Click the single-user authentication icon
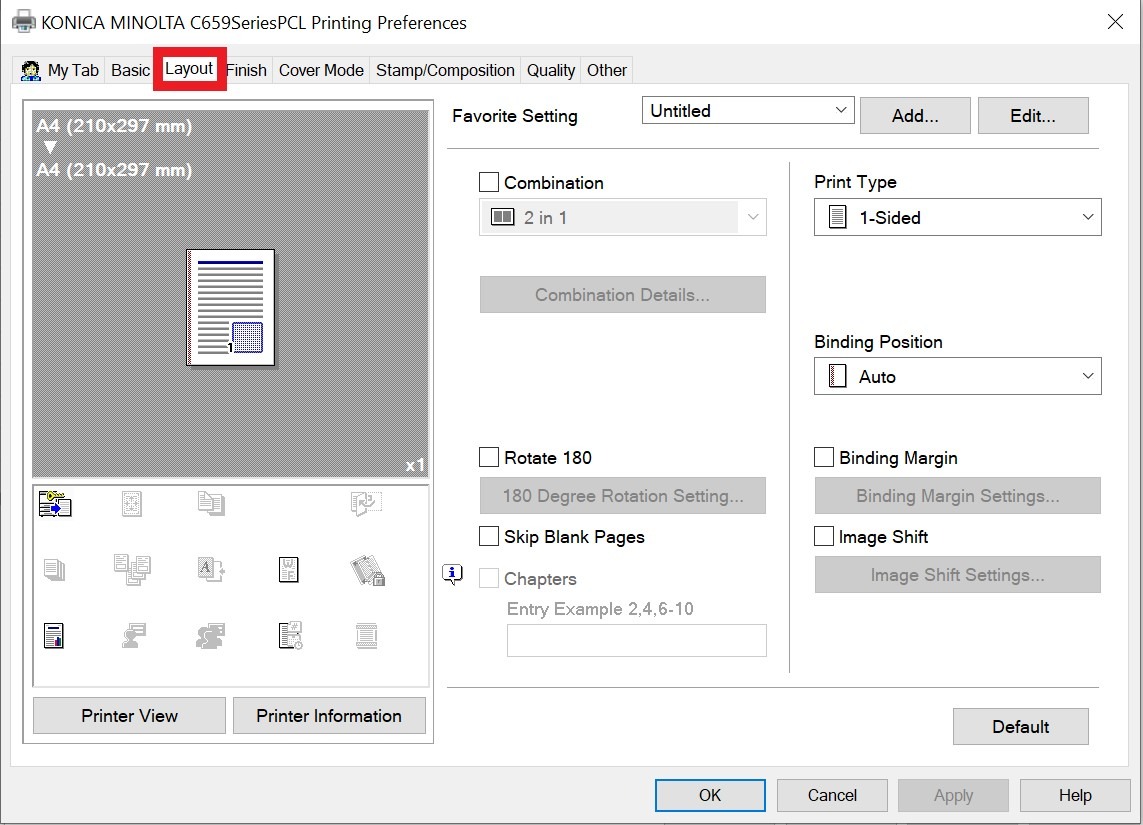 click(132, 635)
